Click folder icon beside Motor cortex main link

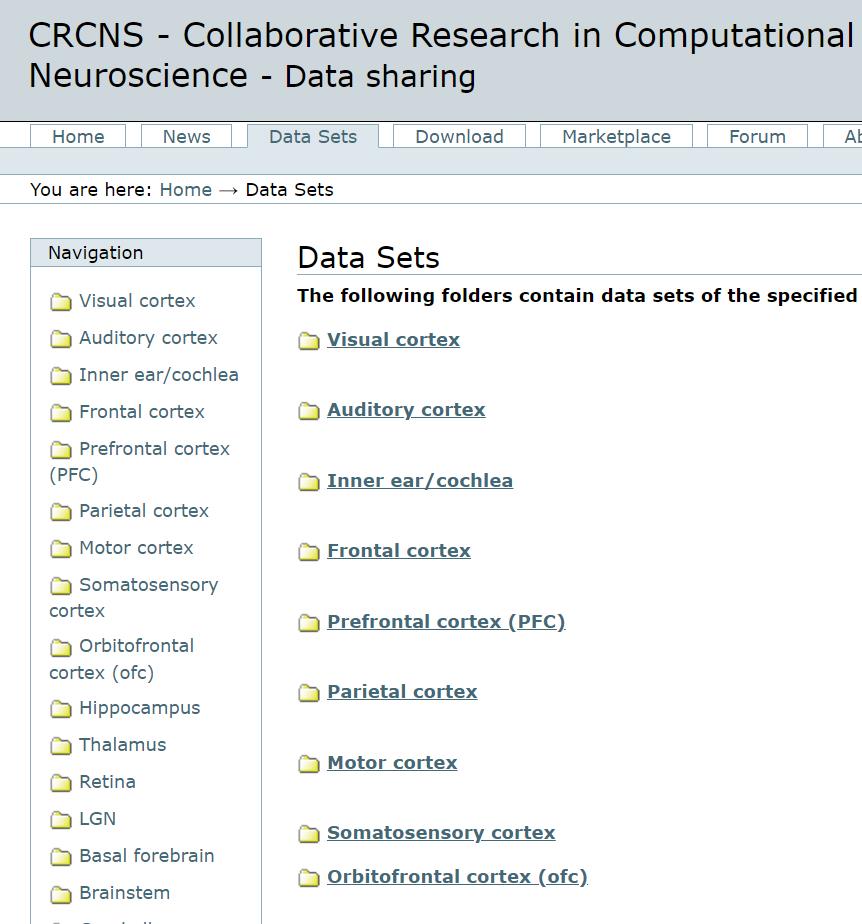point(309,764)
